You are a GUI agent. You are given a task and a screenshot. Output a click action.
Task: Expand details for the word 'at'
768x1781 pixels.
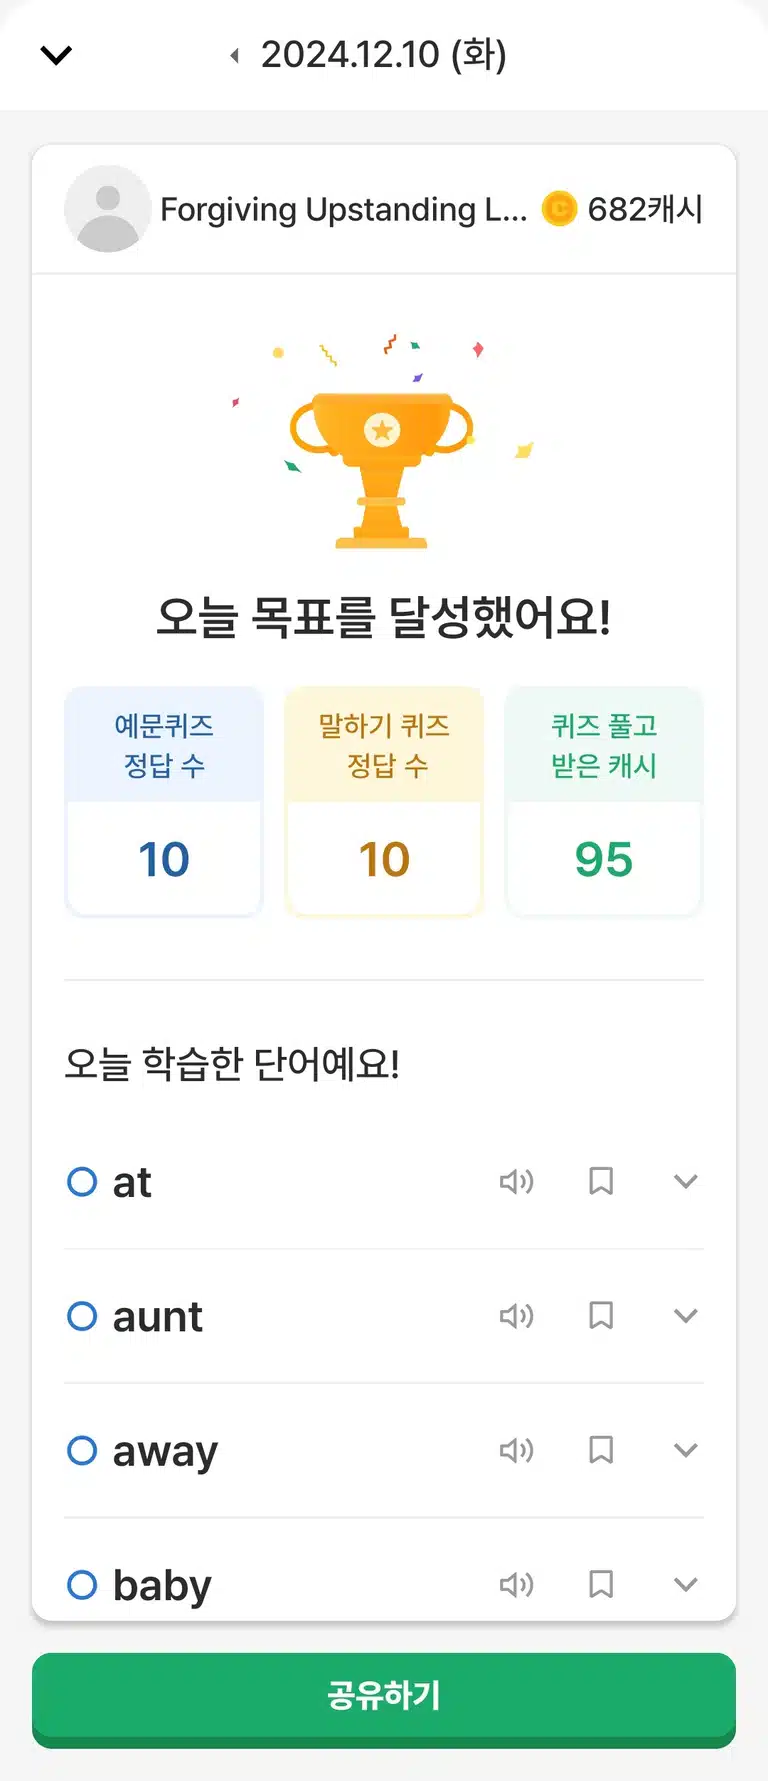click(685, 1181)
